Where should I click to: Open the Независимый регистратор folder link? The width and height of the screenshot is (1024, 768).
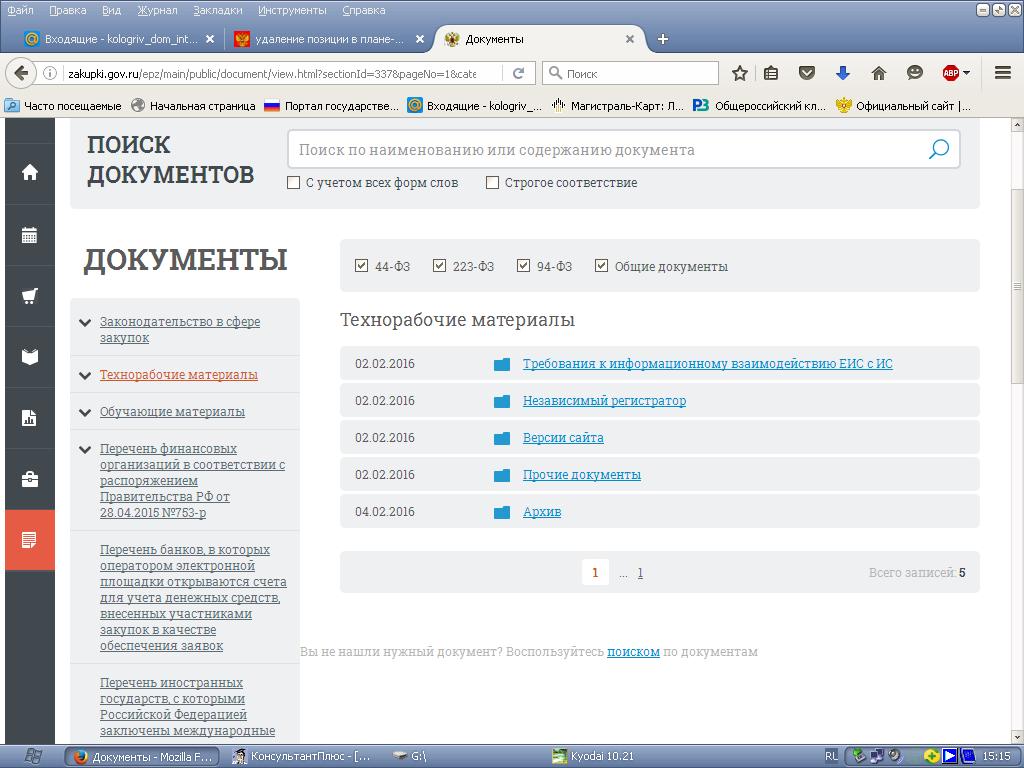pos(604,401)
